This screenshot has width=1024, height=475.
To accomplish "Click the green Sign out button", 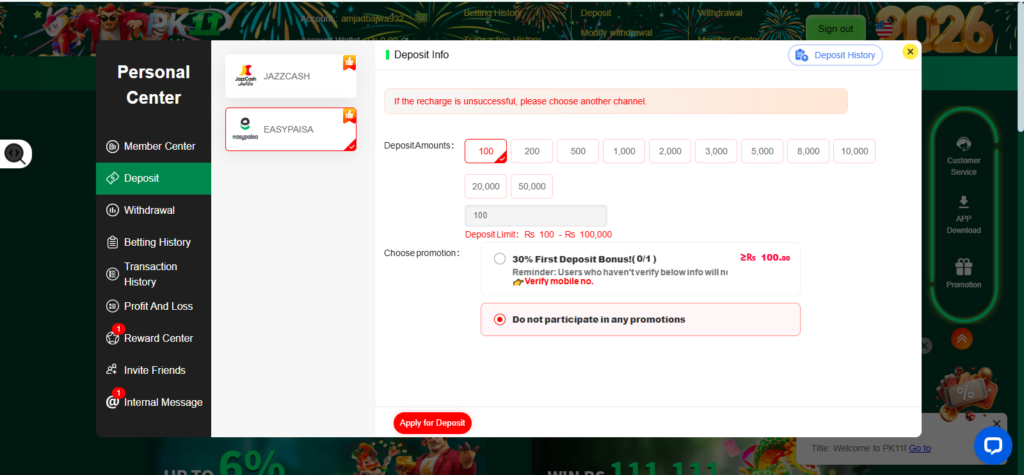I will pyautogui.click(x=835, y=29).
